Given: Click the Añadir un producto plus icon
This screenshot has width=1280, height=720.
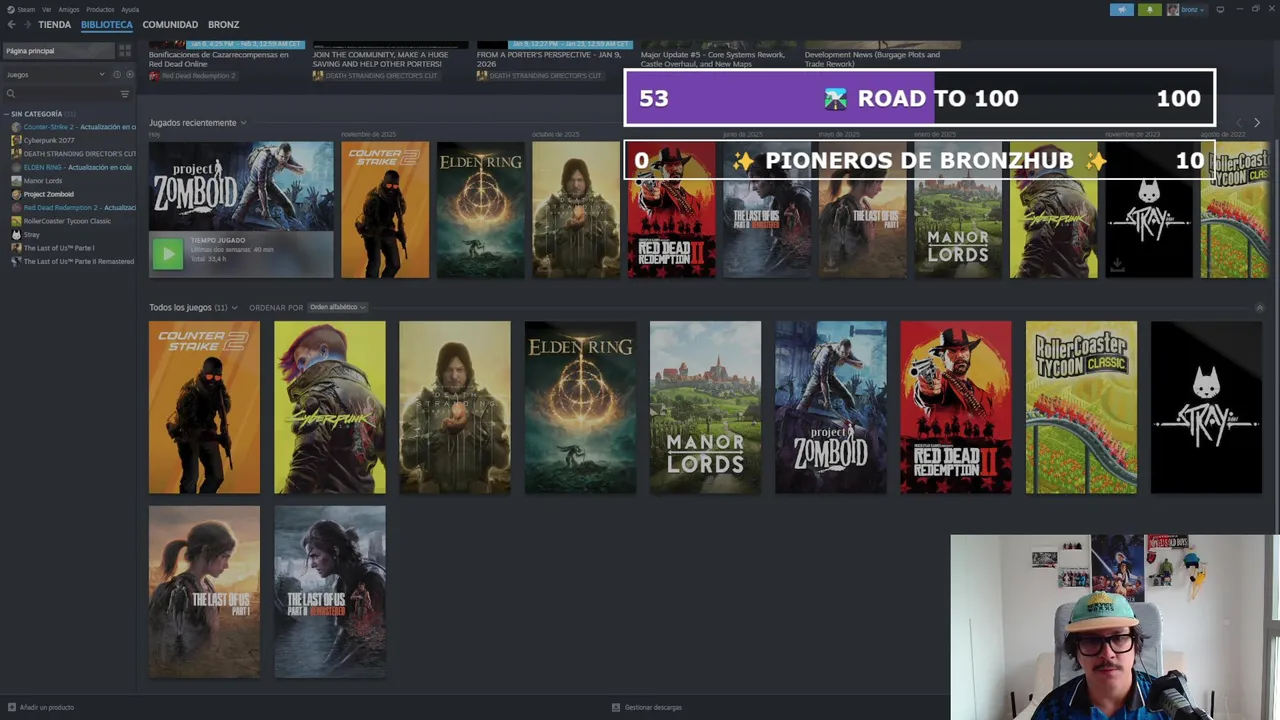Looking at the screenshot, I should point(11,707).
